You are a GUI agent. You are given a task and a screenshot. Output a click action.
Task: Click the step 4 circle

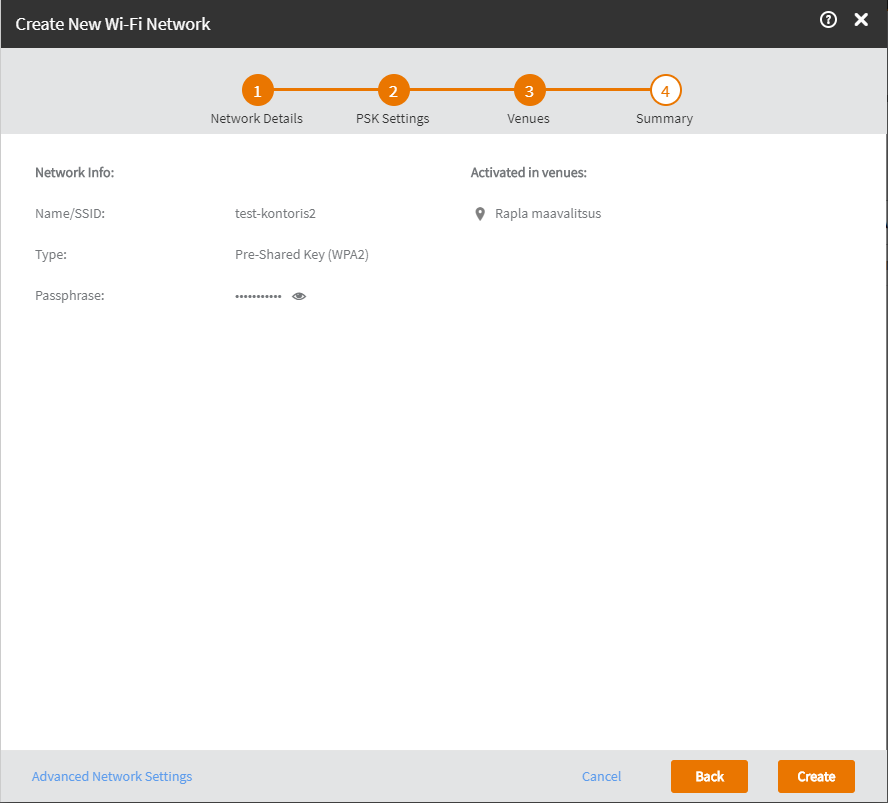665,91
